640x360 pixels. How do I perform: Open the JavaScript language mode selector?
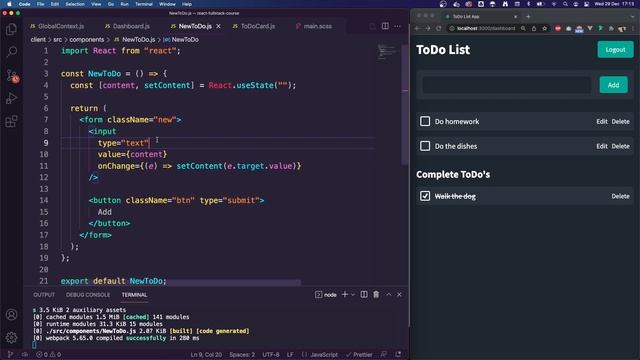320,354
